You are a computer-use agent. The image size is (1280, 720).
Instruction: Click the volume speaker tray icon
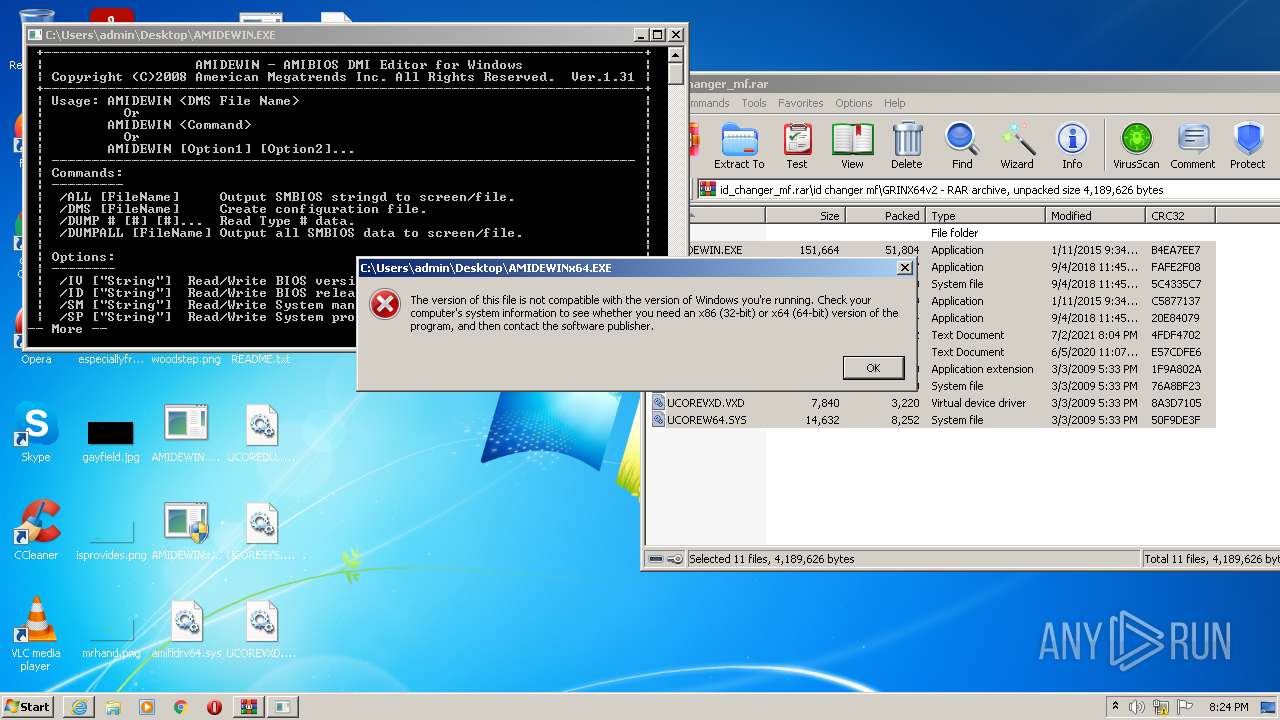1137,707
